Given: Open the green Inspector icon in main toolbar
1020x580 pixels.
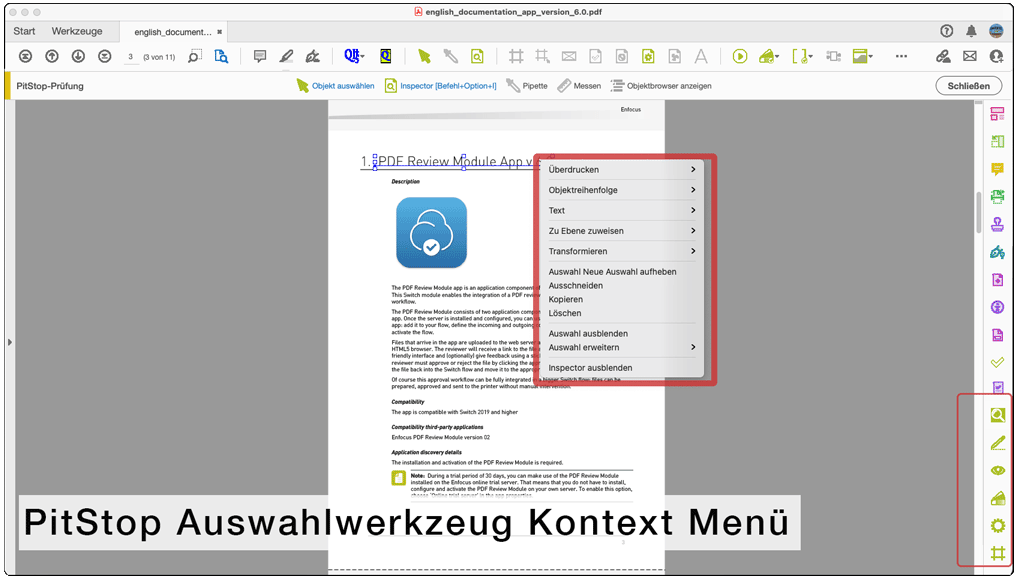Looking at the screenshot, I should coord(477,57).
